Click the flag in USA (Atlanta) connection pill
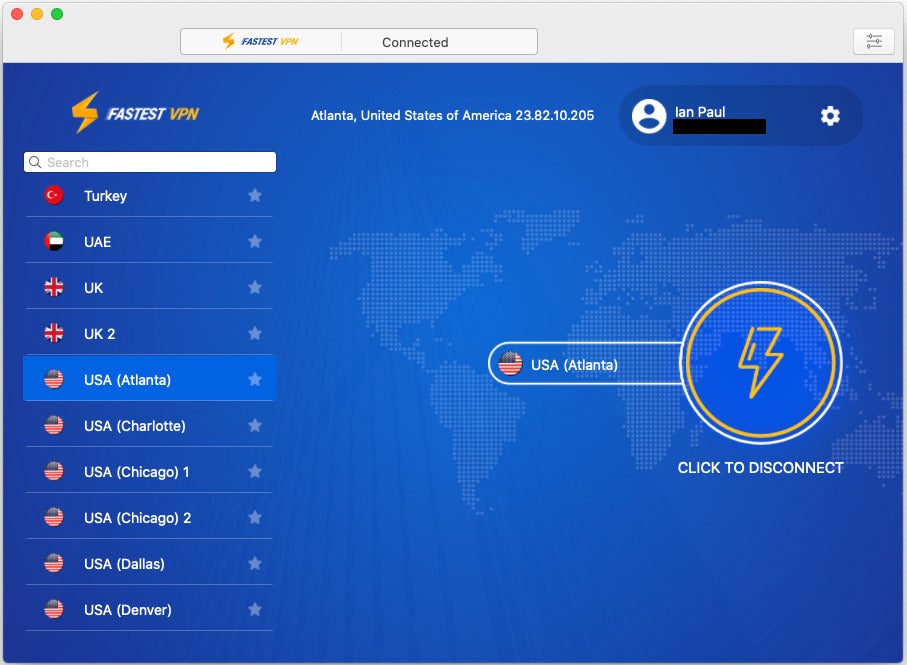Image resolution: width=907 pixels, height=665 pixels. click(510, 364)
